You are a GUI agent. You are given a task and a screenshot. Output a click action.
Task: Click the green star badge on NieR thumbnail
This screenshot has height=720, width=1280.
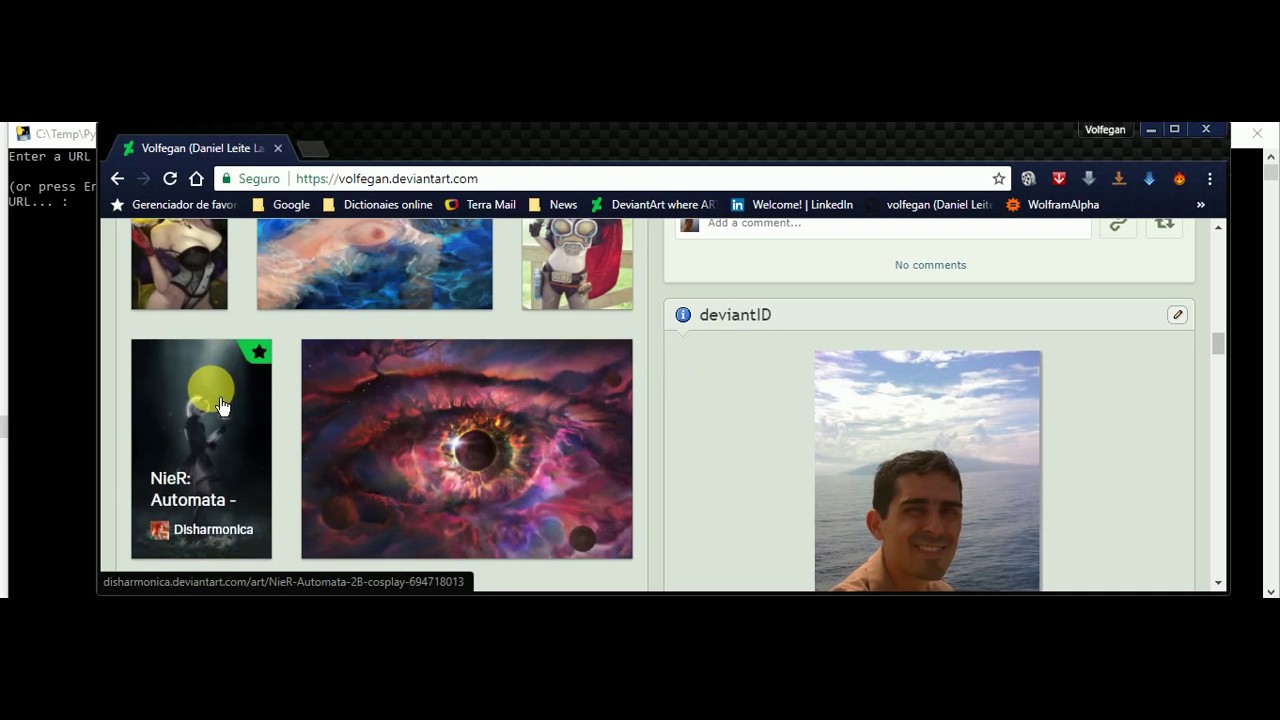coord(259,351)
